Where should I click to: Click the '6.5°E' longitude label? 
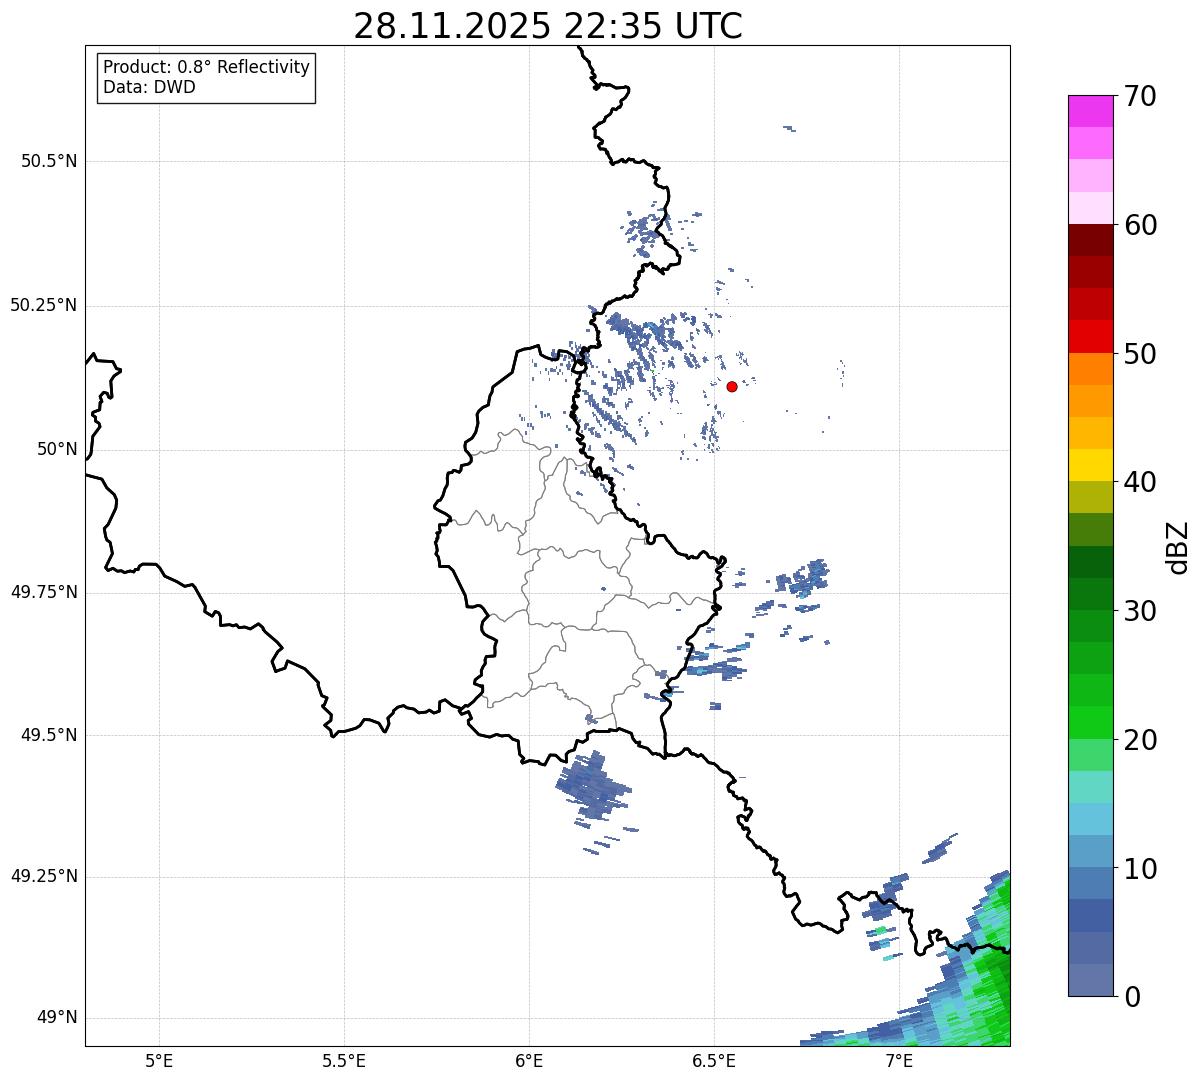click(714, 1061)
